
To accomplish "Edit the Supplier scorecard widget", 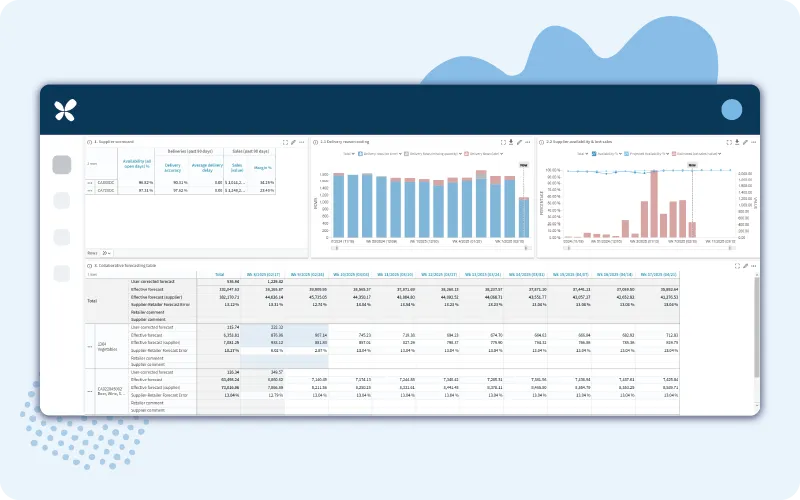I will pos(294,143).
